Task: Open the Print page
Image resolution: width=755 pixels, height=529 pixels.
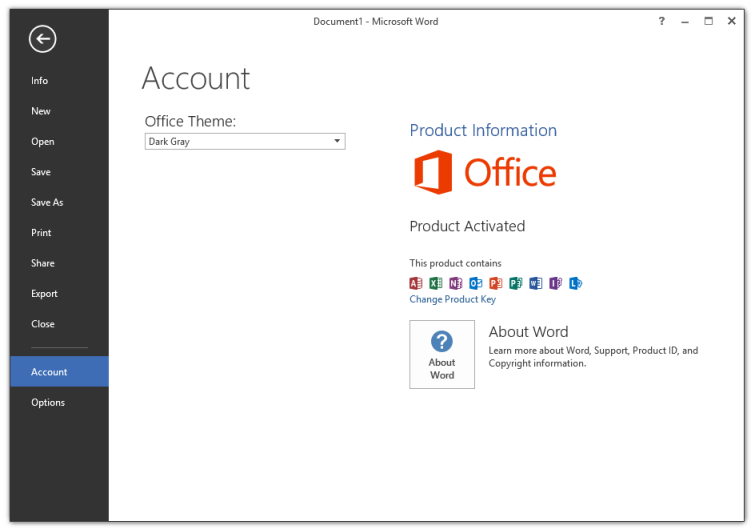Action: [x=59, y=232]
